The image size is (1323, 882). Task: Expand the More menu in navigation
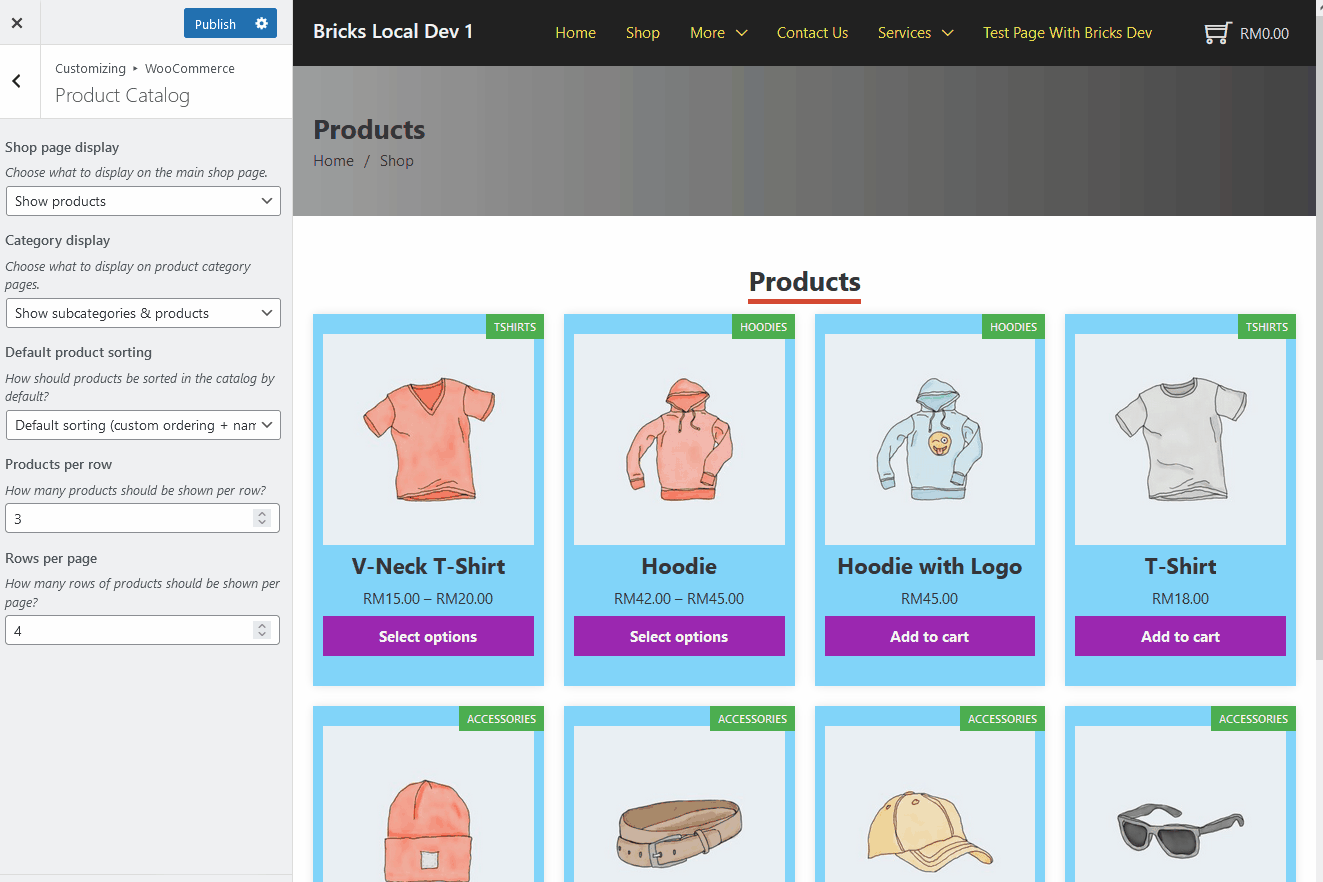tap(718, 33)
